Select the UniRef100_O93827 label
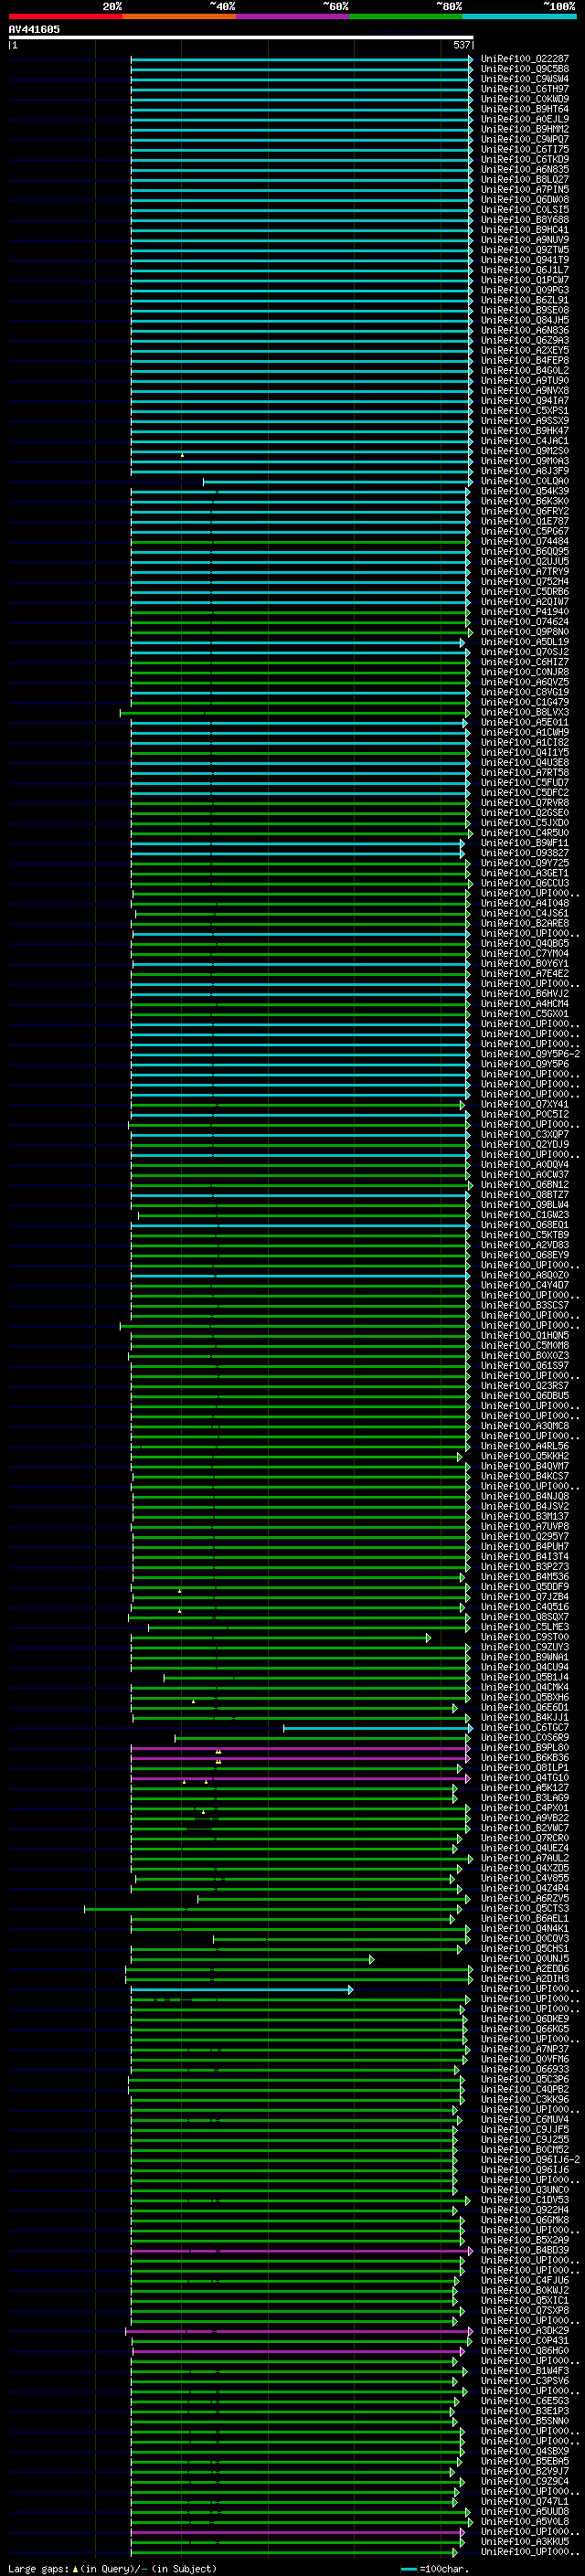Viewport: 585px width, 2576px height. point(525,853)
